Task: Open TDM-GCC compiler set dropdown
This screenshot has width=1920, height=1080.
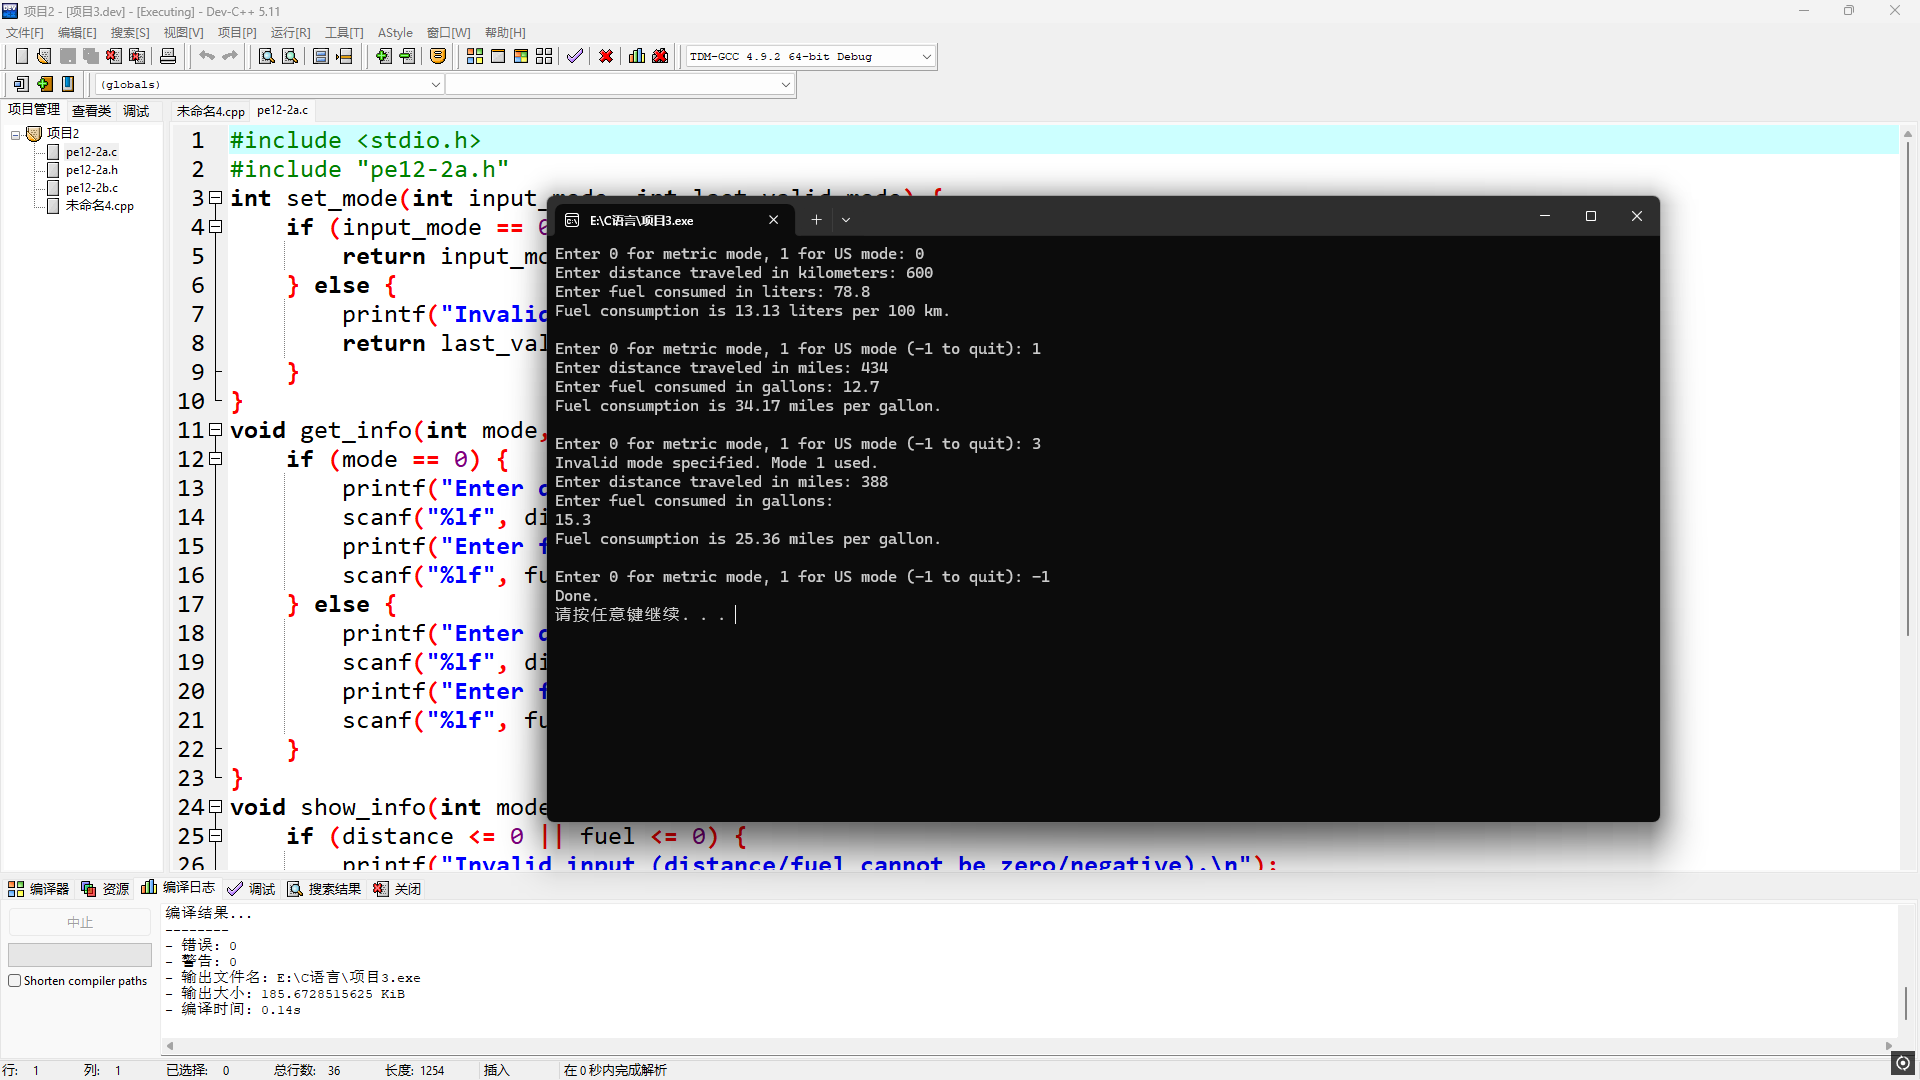Action: click(x=926, y=57)
